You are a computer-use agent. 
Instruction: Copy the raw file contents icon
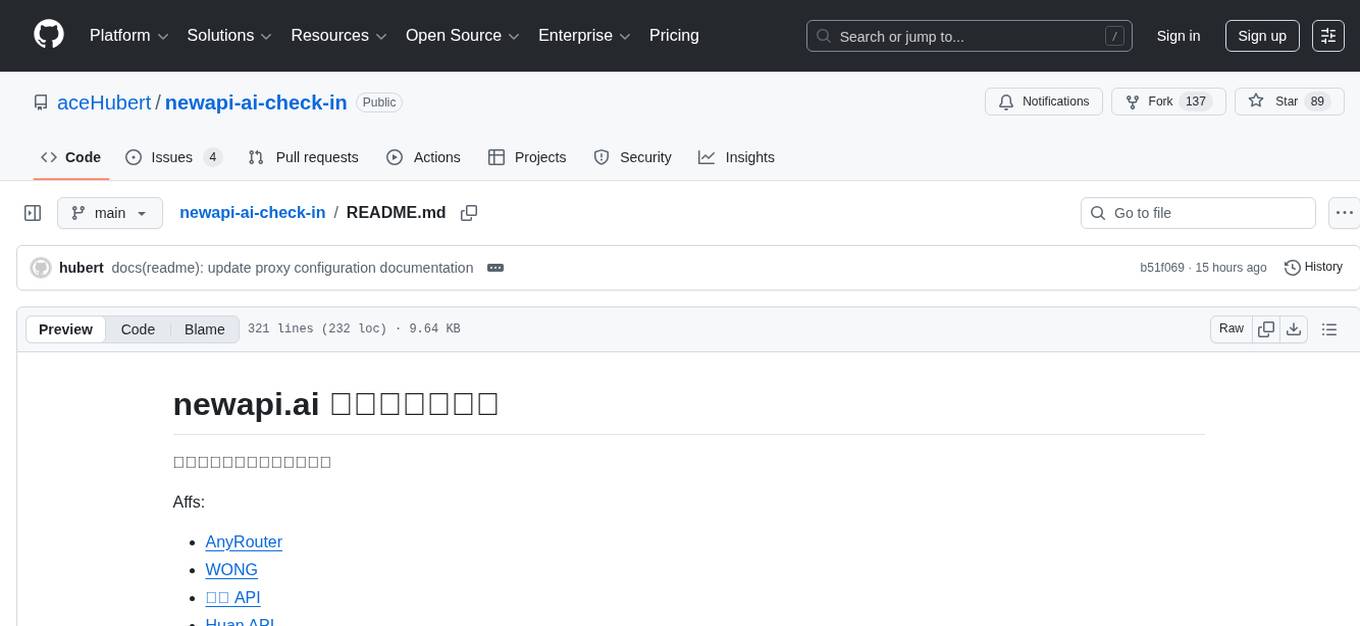[1266, 328]
